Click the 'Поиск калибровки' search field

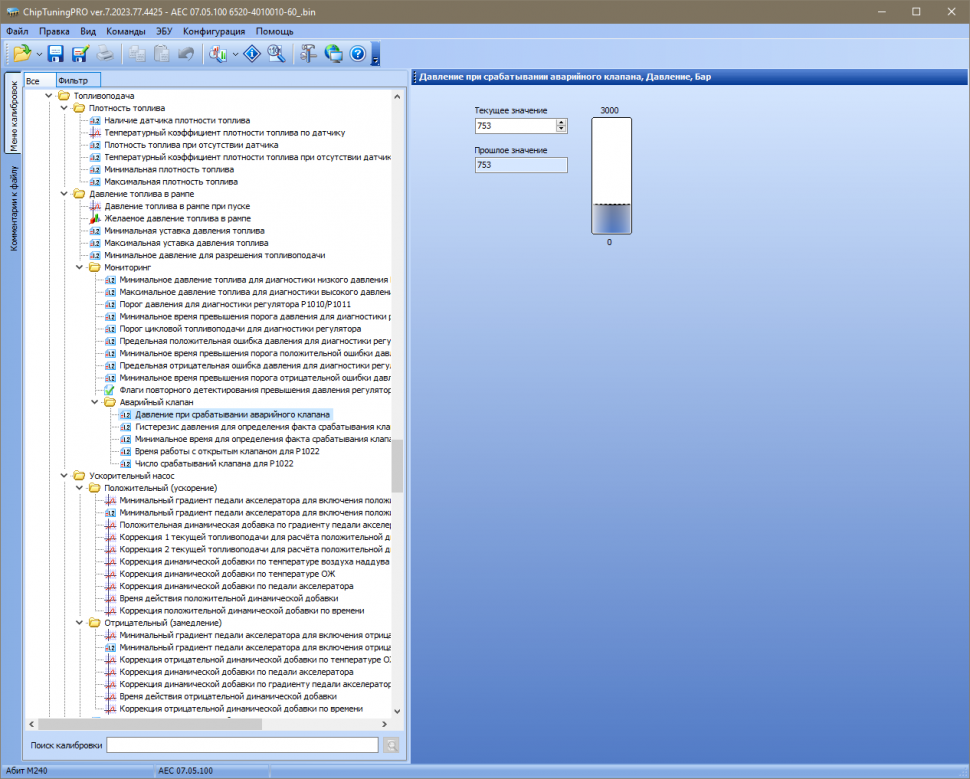(242, 745)
